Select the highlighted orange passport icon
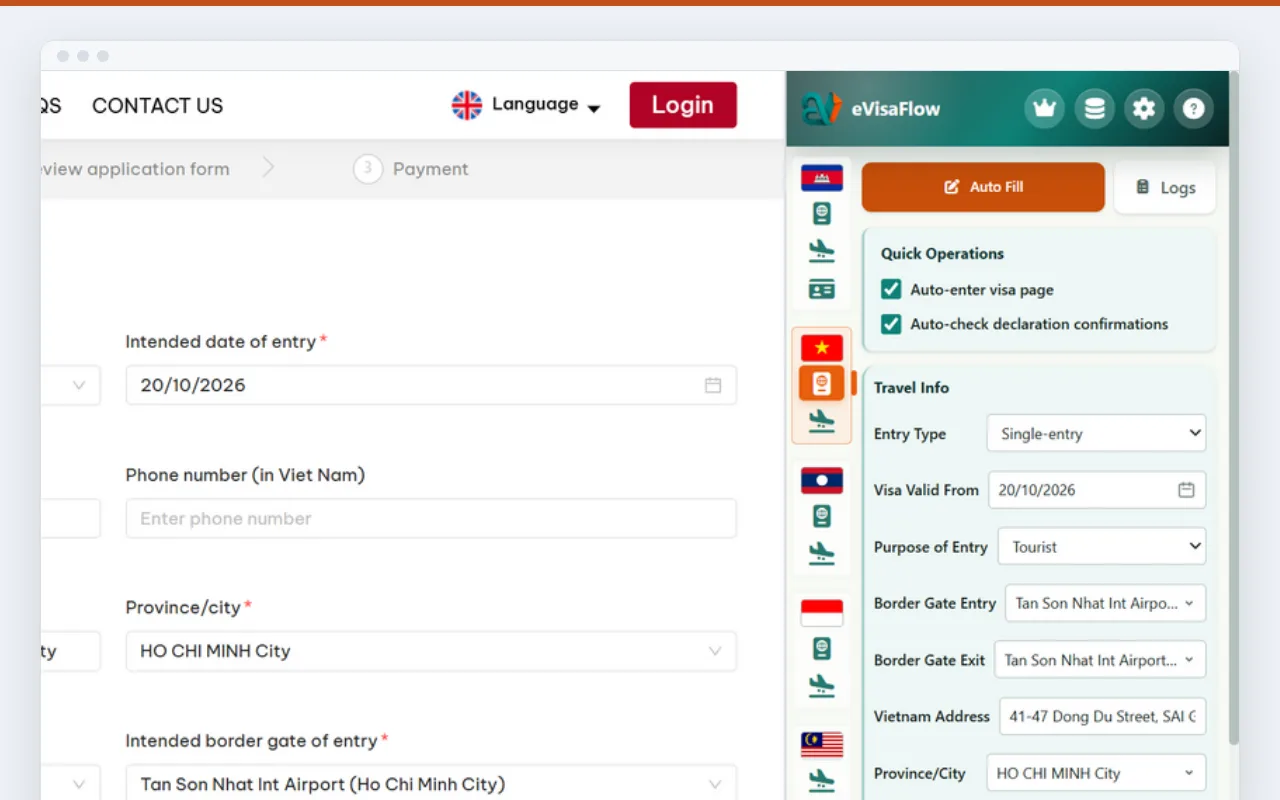This screenshot has height=800, width=1280. point(822,384)
